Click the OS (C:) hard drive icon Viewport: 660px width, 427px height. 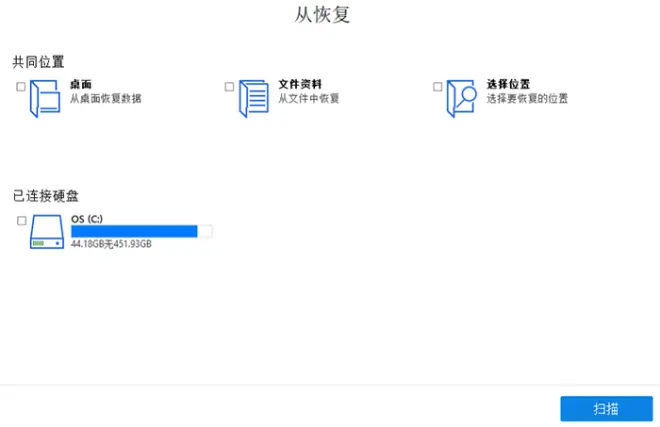(47, 232)
